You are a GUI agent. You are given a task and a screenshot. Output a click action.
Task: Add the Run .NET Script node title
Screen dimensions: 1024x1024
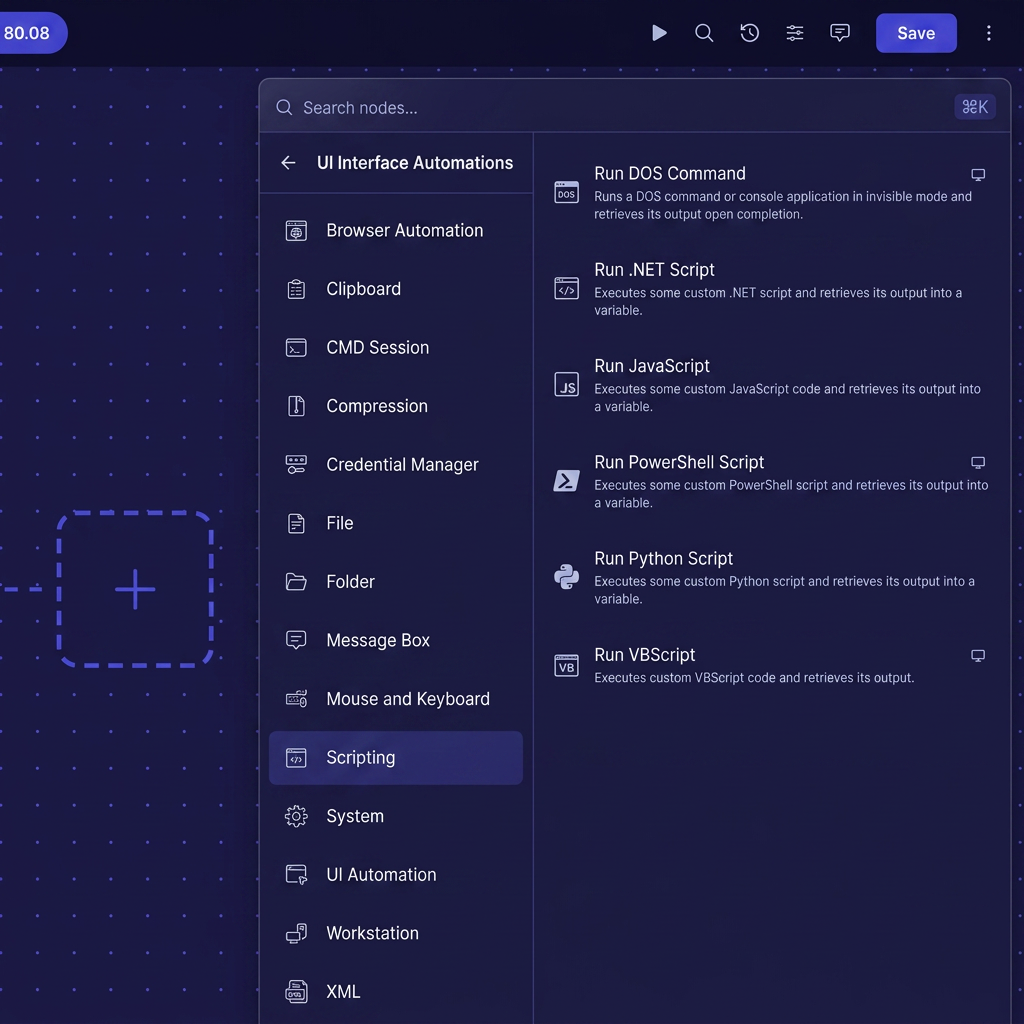(x=654, y=270)
